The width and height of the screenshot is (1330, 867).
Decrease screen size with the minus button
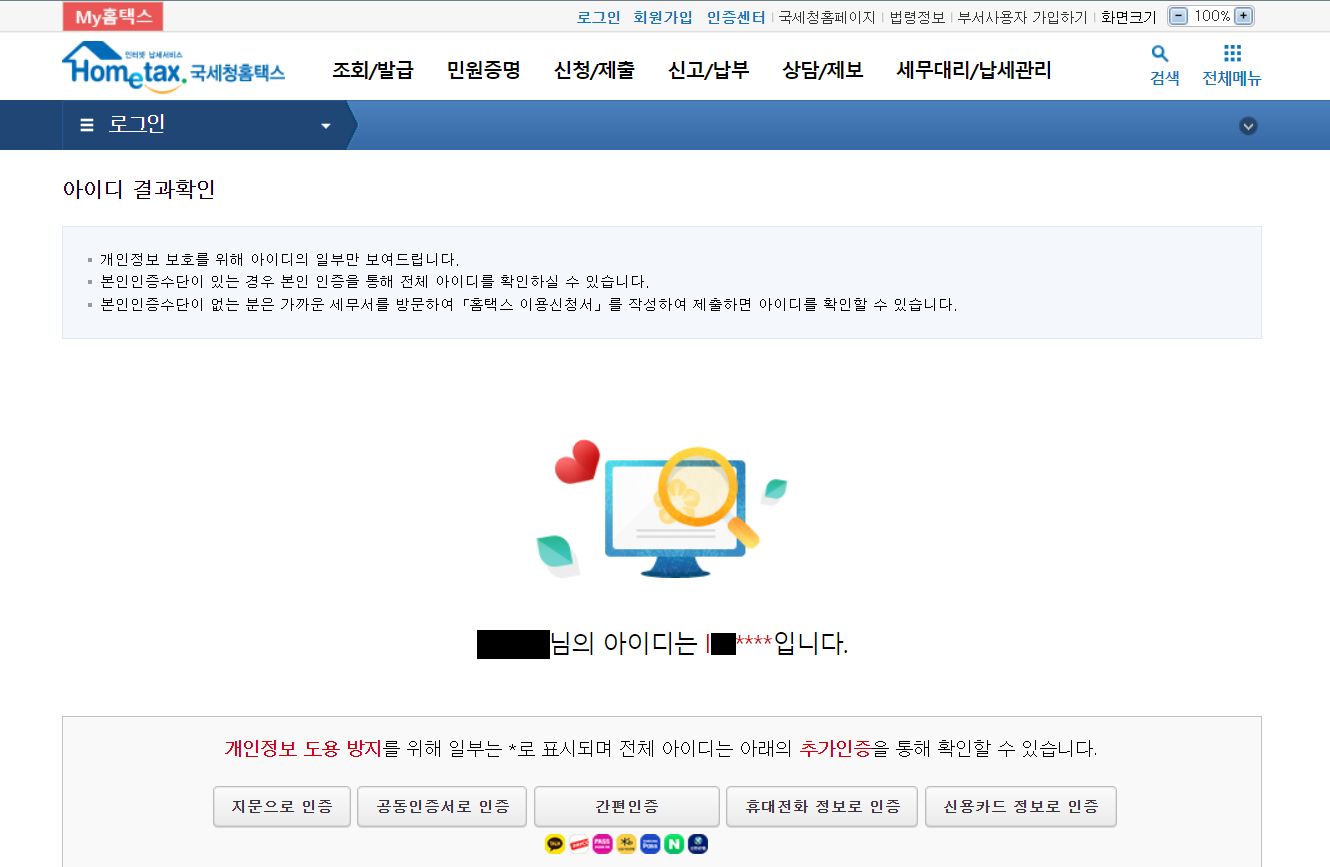tap(1179, 16)
